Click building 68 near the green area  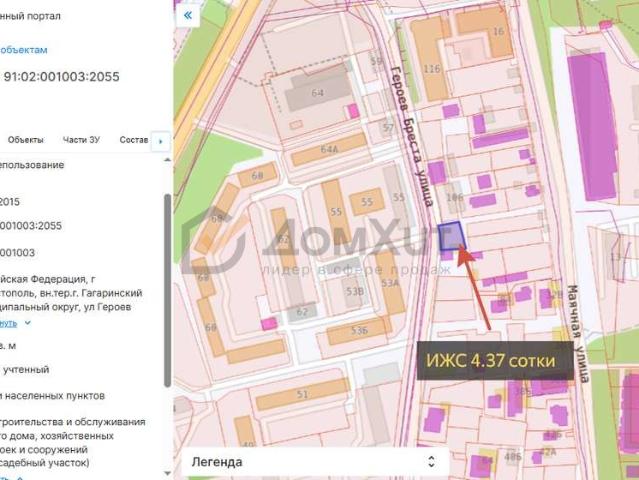click(x=258, y=176)
